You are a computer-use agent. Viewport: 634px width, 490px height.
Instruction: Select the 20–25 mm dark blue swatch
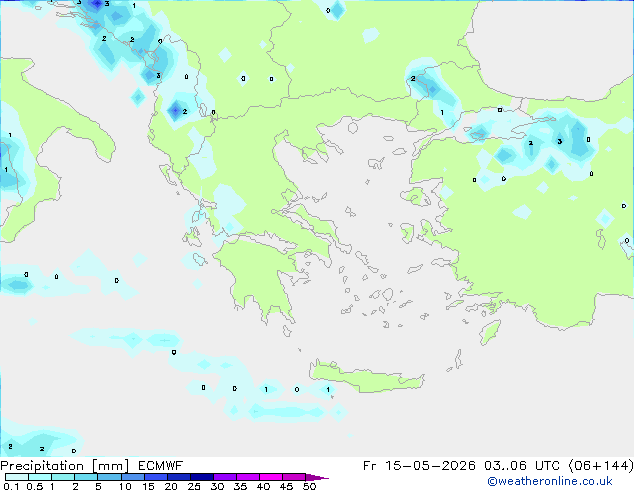(x=179, y=477)
